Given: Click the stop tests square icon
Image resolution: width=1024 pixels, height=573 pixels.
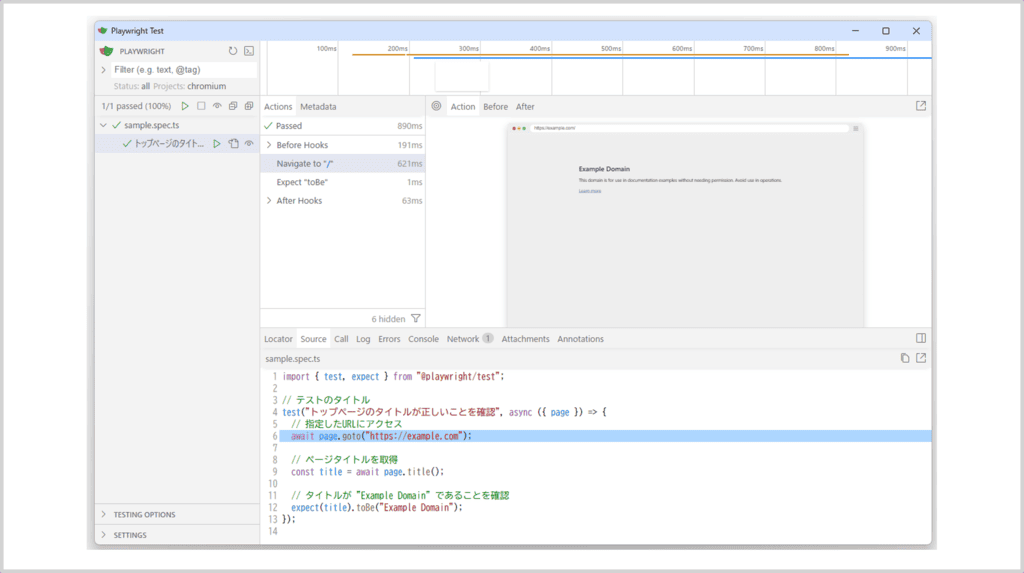Looking at the screenshot, I should (x=201, y=106).
